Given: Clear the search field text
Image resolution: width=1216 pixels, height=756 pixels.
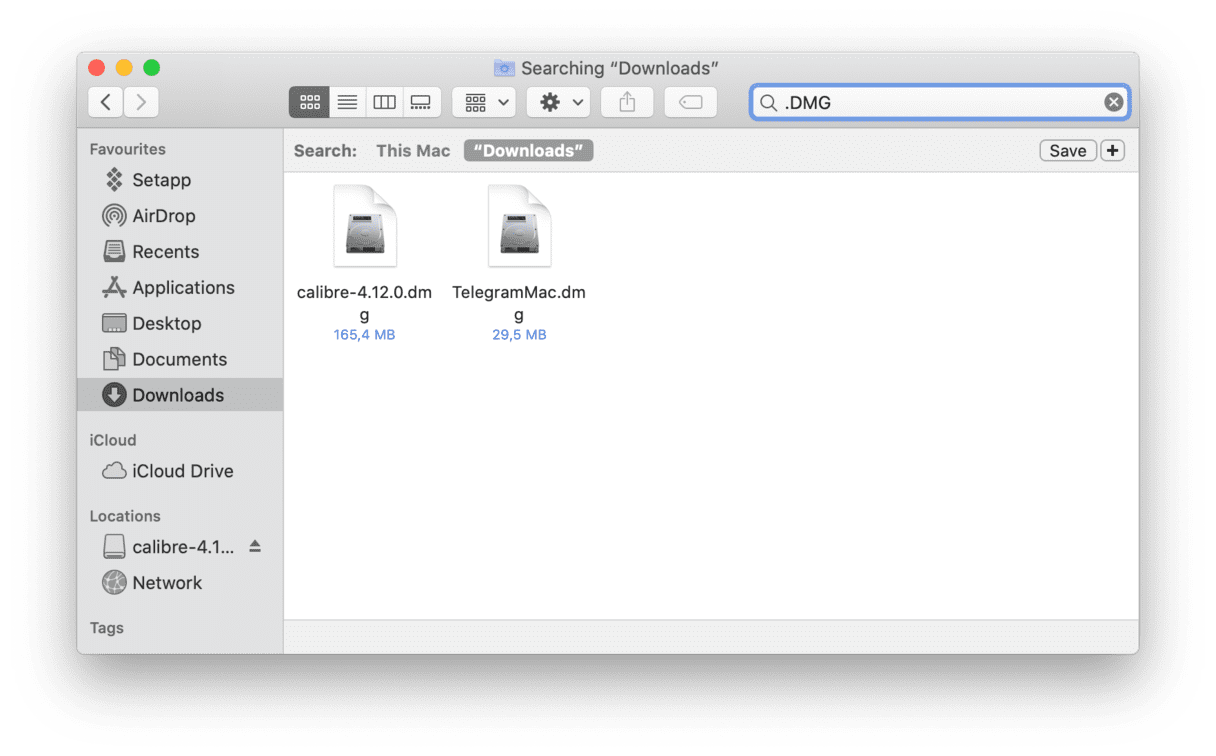Looking at the screenshot, I should 1113,102.
